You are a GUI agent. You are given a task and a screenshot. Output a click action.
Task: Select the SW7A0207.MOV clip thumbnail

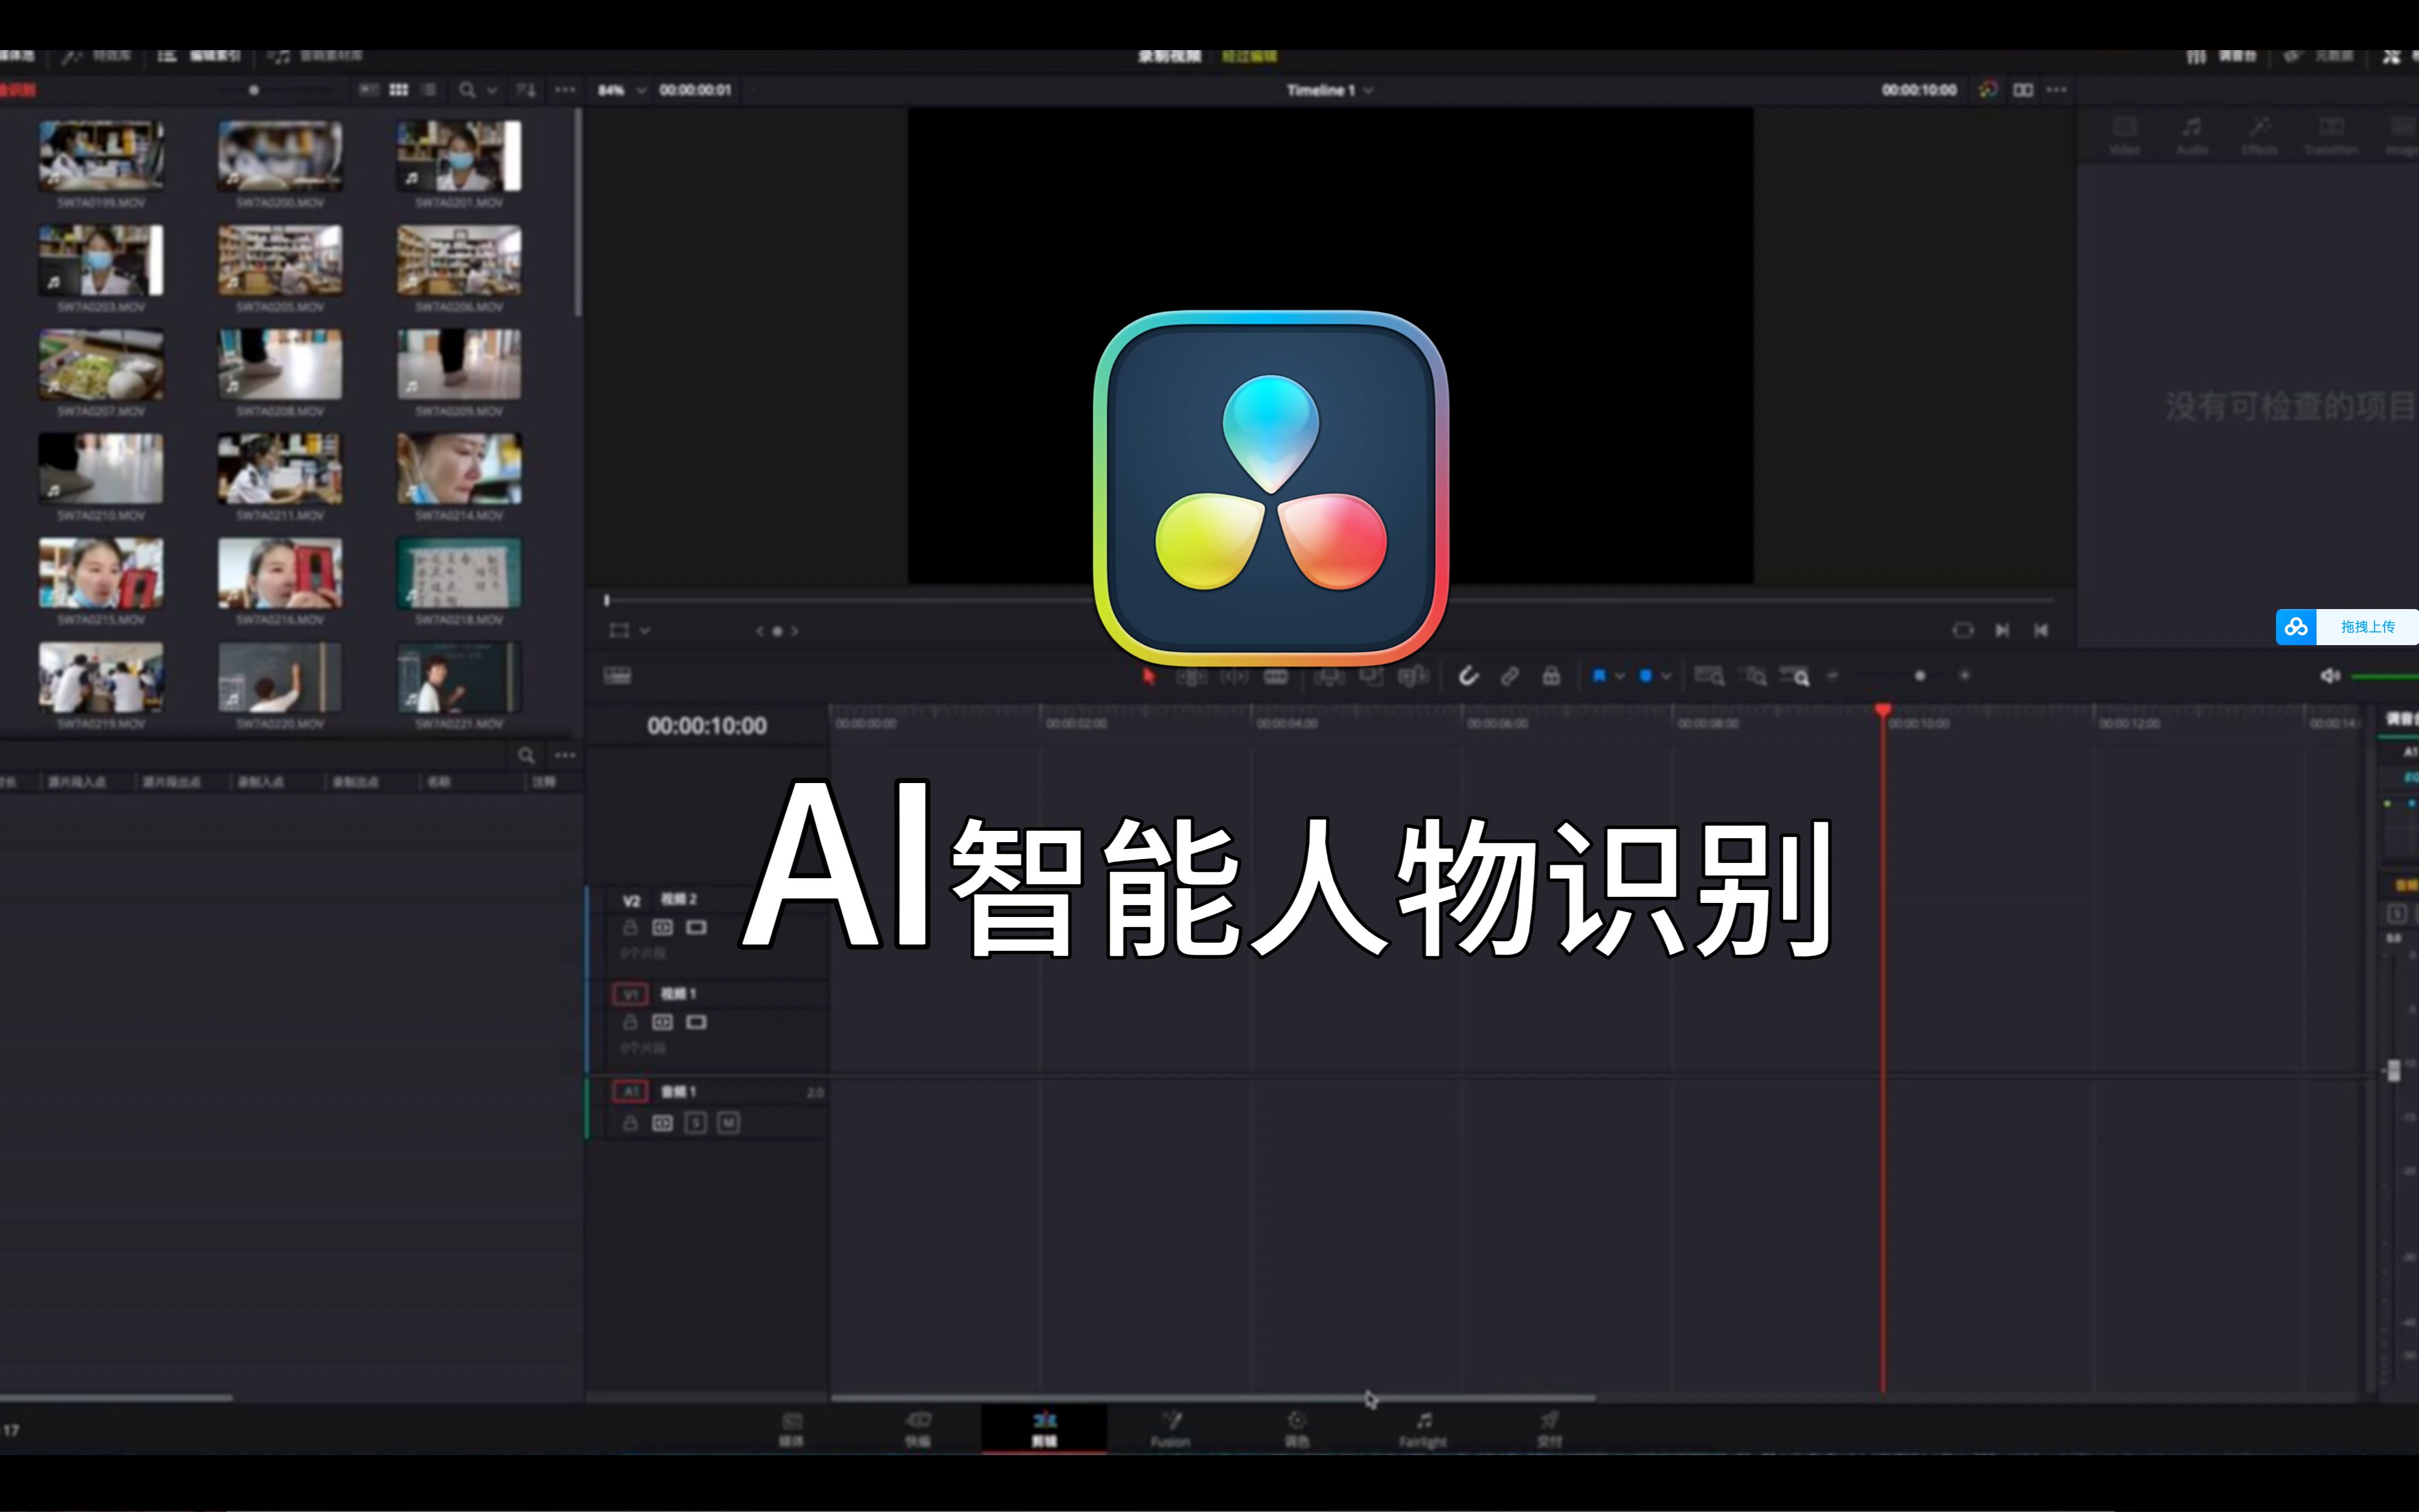[x=101, y=364]
